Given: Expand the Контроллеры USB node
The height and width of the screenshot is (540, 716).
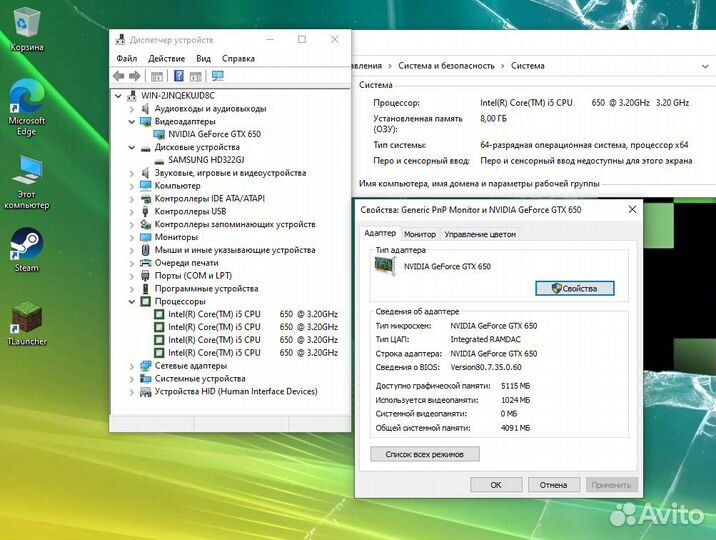Looking at the screenshot, I should click(132, 212).
